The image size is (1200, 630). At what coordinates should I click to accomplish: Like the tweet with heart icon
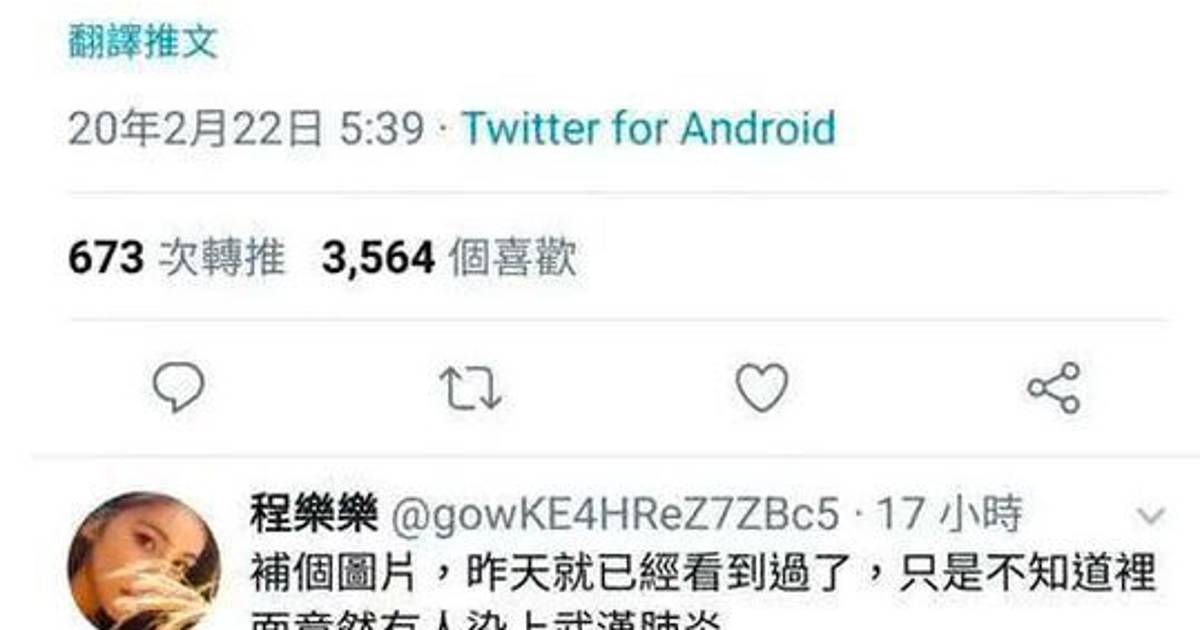click(762, 387)
